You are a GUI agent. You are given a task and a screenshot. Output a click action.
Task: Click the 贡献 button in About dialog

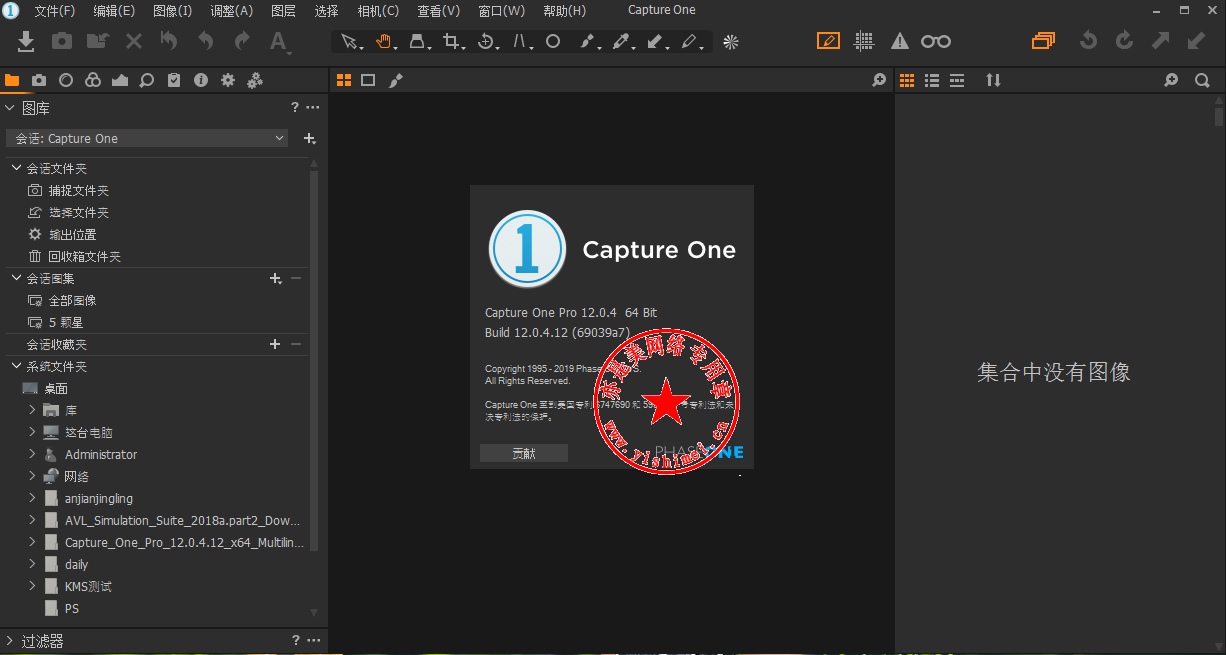pos(524,453)
